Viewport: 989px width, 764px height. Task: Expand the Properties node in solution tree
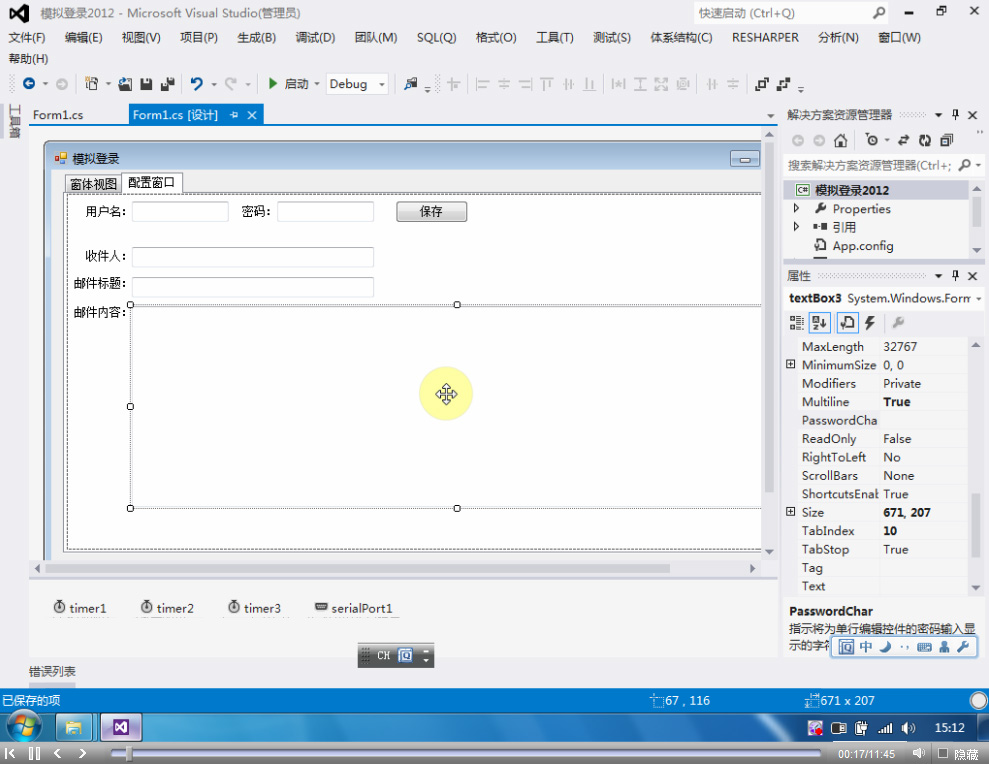[796, 209]
